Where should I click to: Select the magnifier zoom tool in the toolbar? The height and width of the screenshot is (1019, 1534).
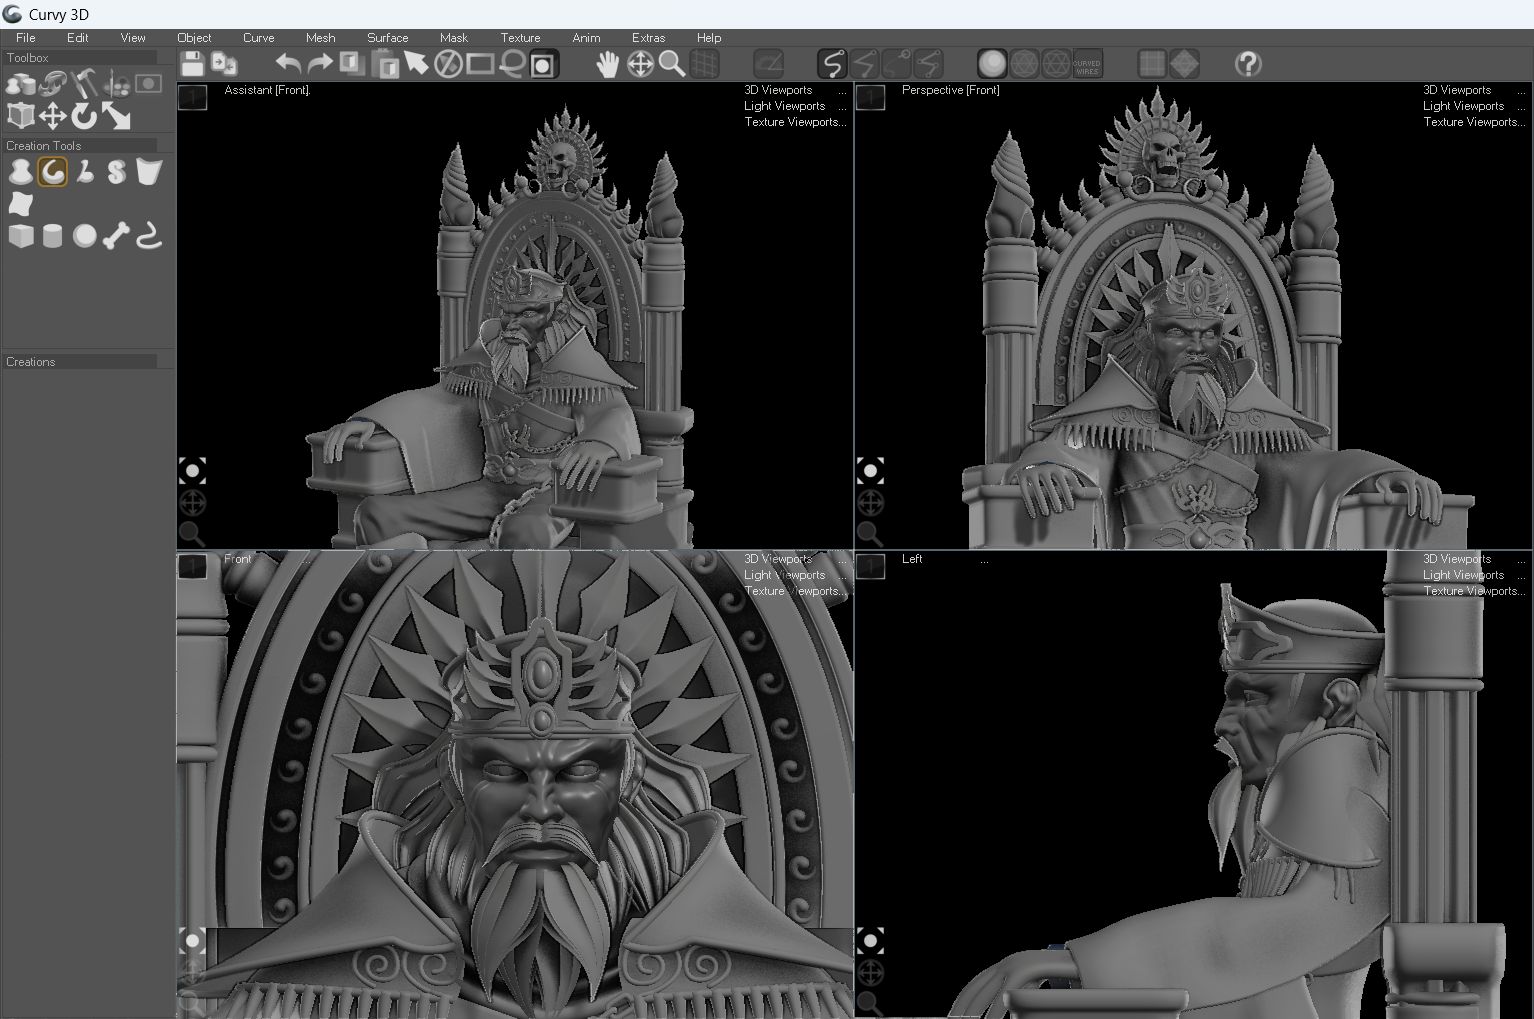pos(672,64)
